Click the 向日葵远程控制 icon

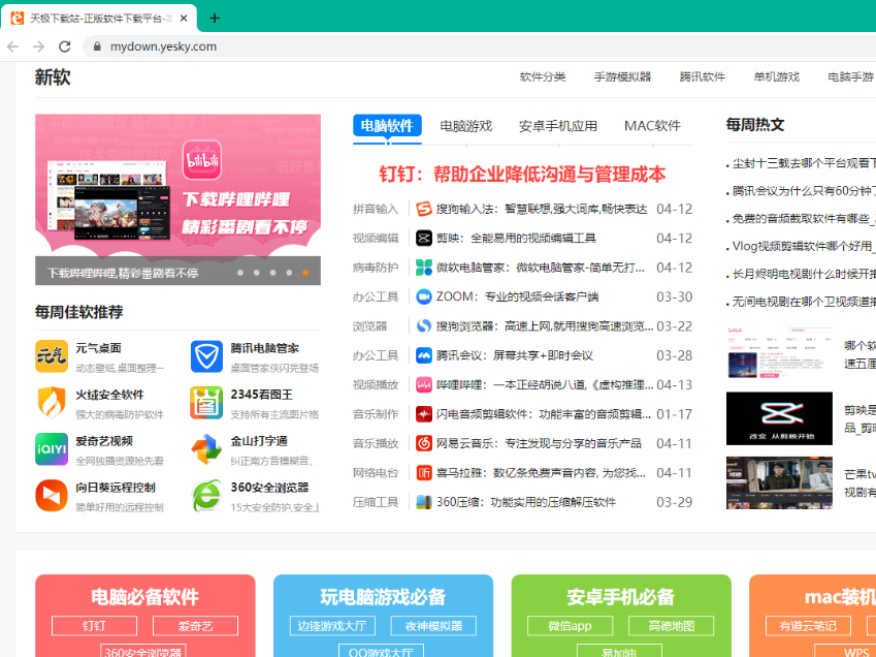tap(51, 496)
